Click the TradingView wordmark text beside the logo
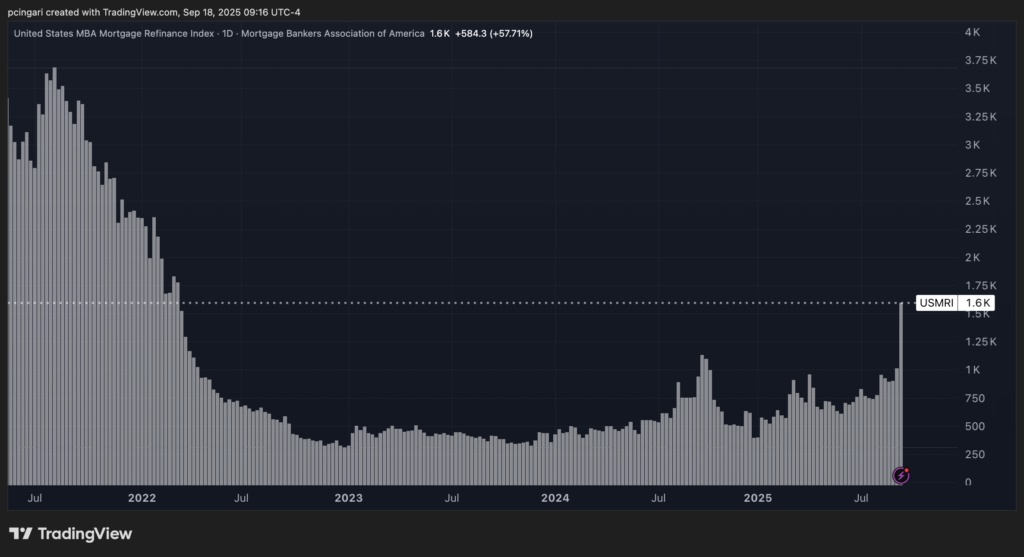 pyautogui.click(x=83, y=534)
